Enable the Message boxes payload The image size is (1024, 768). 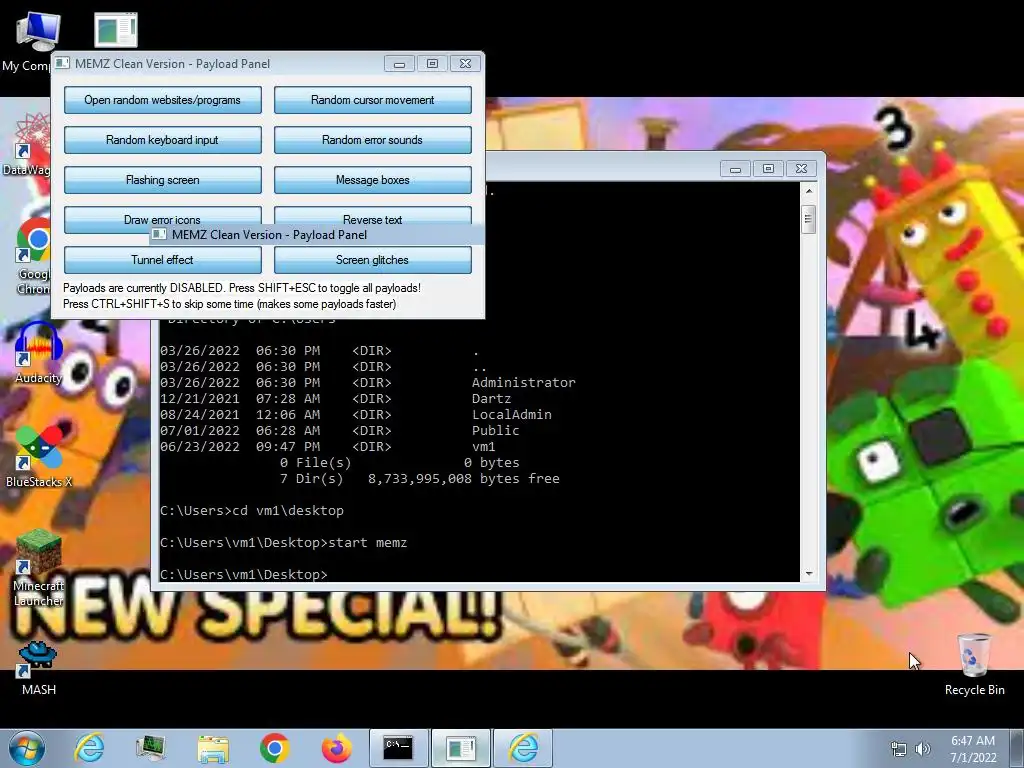pyautogui.click(x=372, y=180)
